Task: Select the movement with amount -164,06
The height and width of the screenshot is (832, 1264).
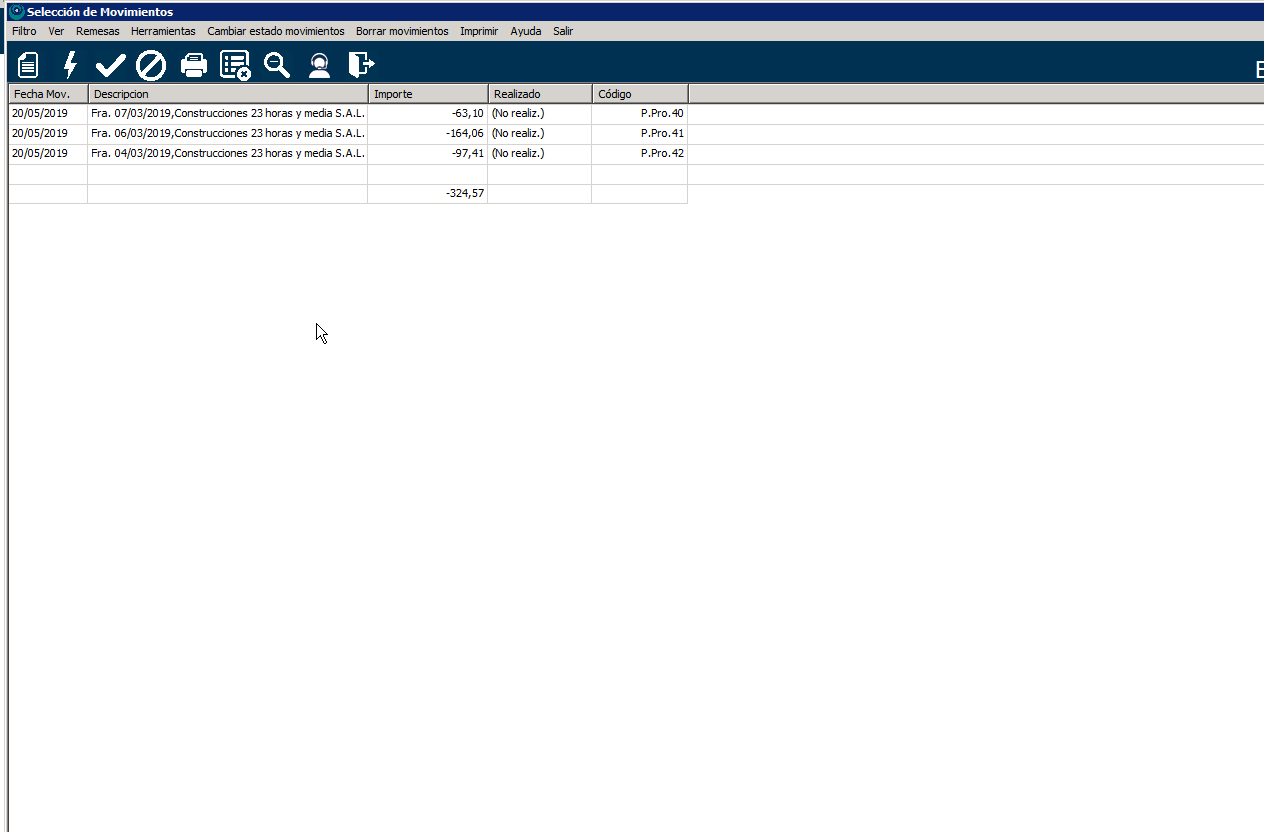Action: point(465,134)
